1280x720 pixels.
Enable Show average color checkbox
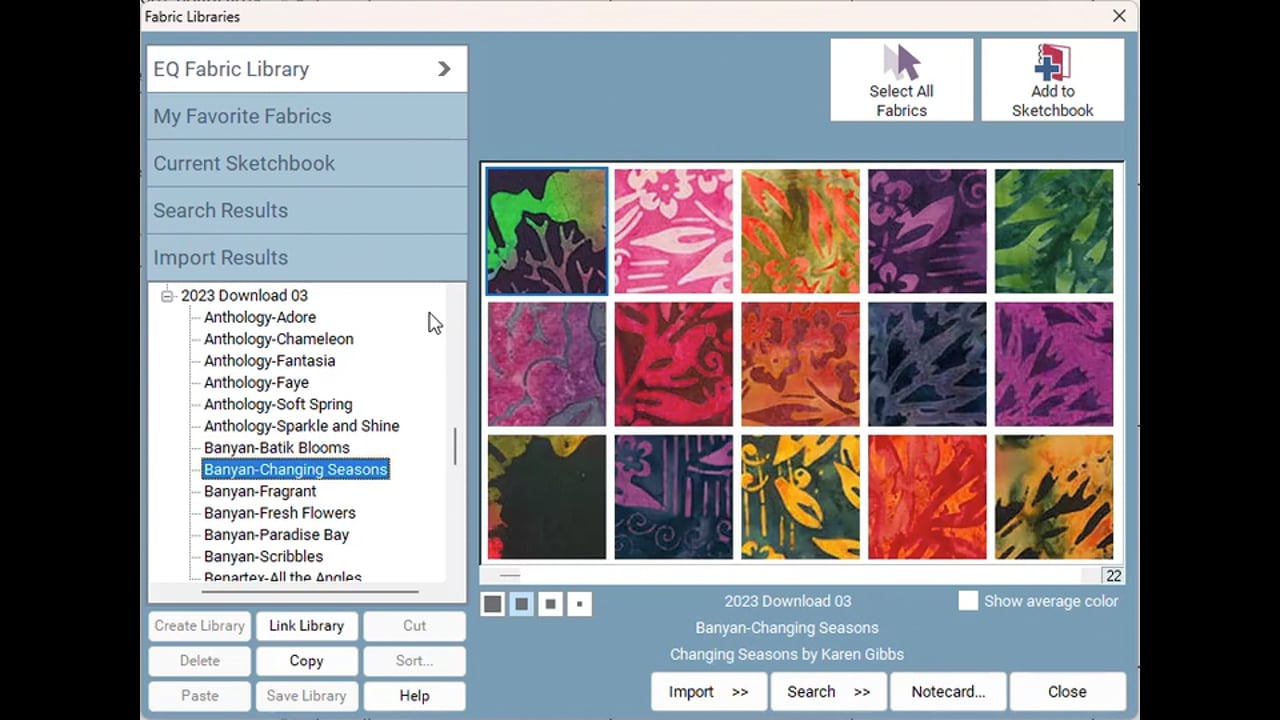tap(968, 601)
